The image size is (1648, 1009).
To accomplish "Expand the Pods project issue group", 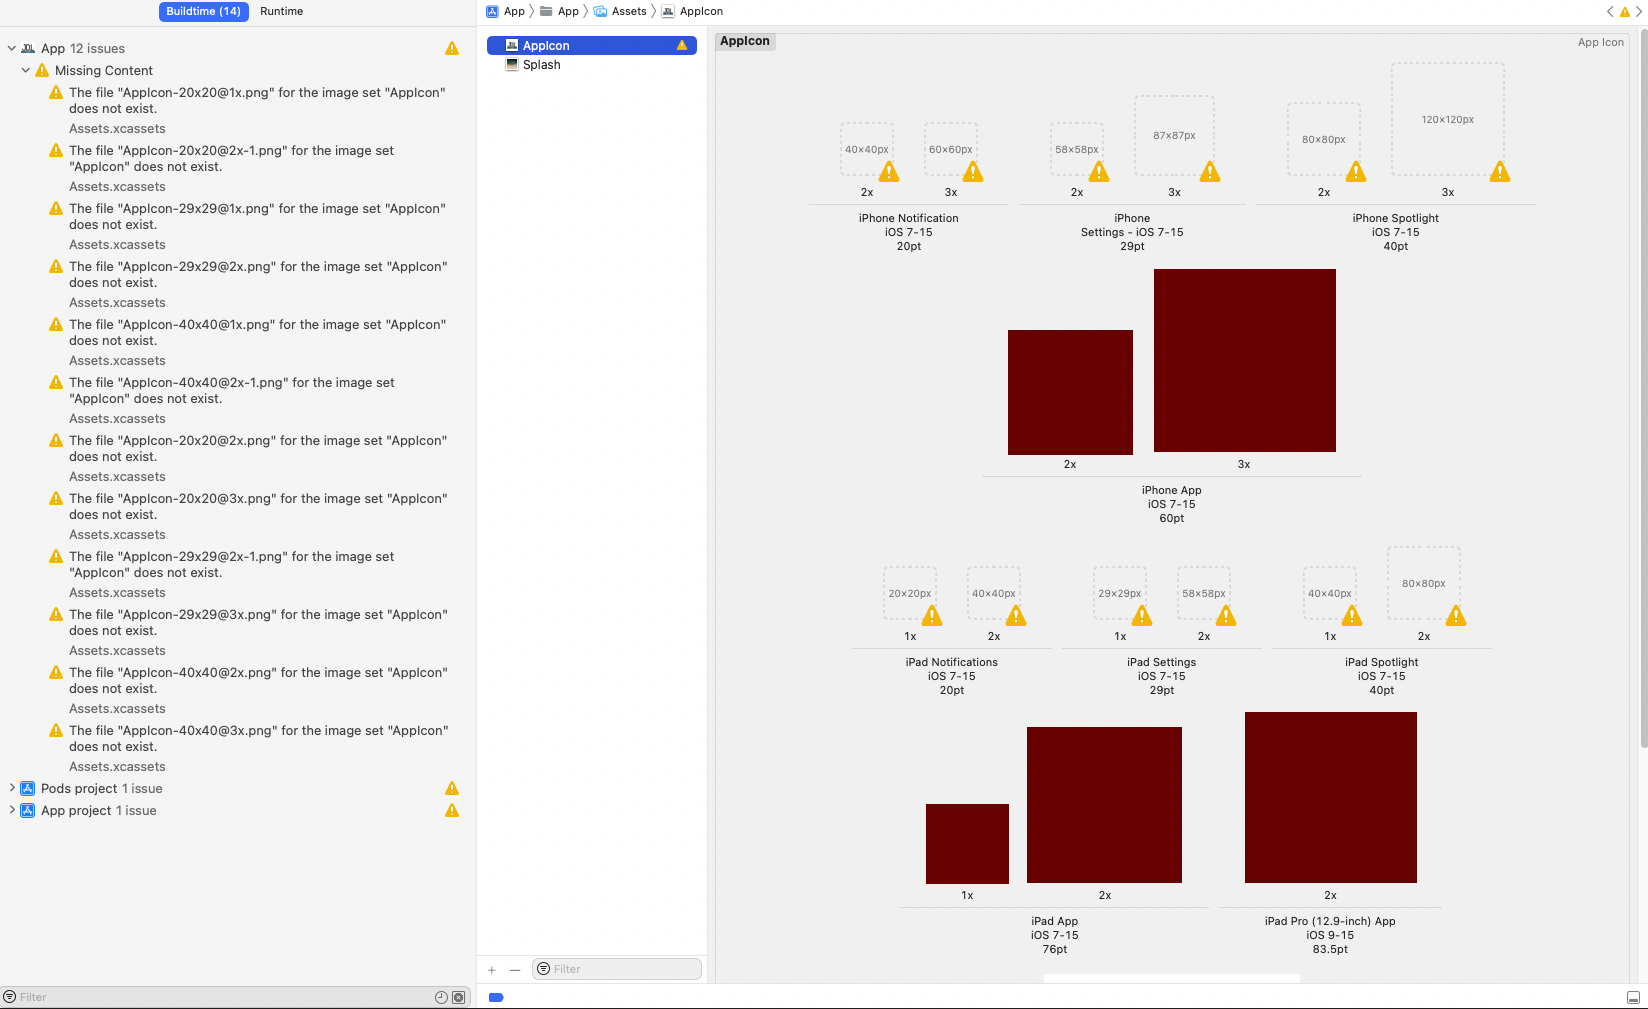I will click(x=11, y=788).
